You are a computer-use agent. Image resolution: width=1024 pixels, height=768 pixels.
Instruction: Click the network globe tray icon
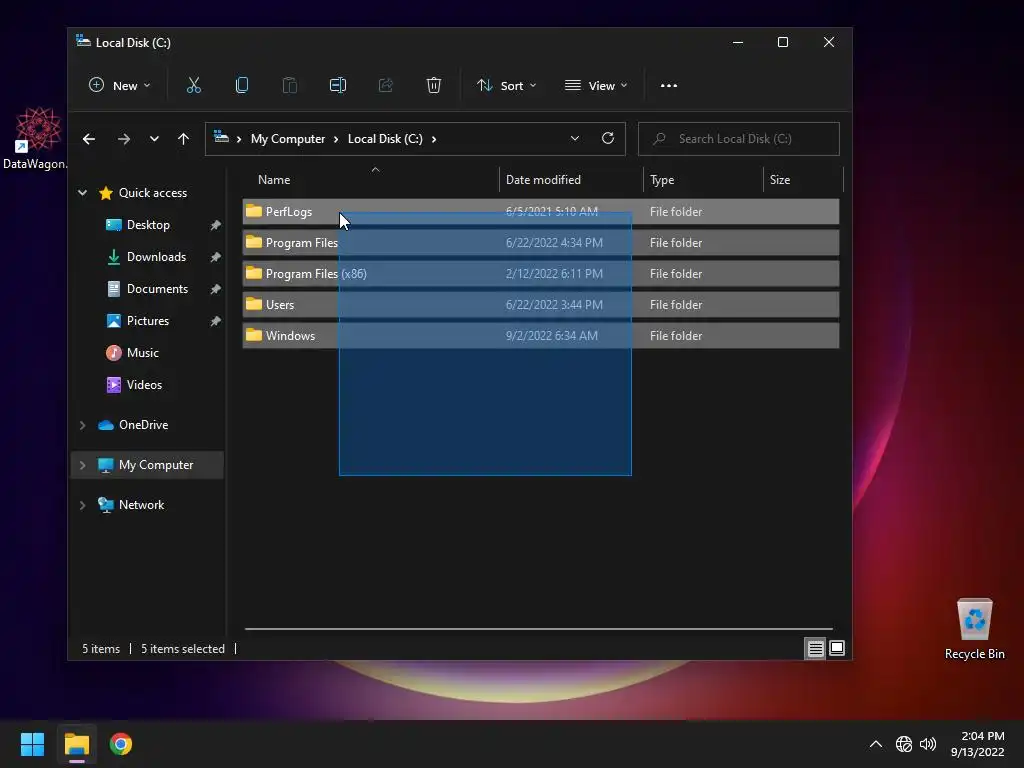(904, 744)
